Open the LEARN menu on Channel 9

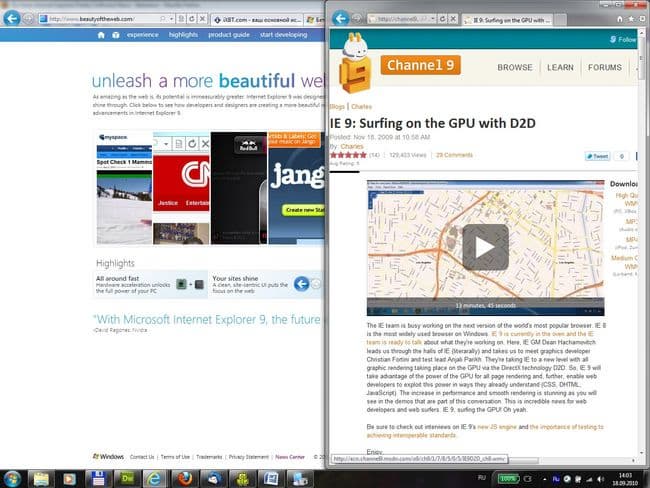coord(560,68)
